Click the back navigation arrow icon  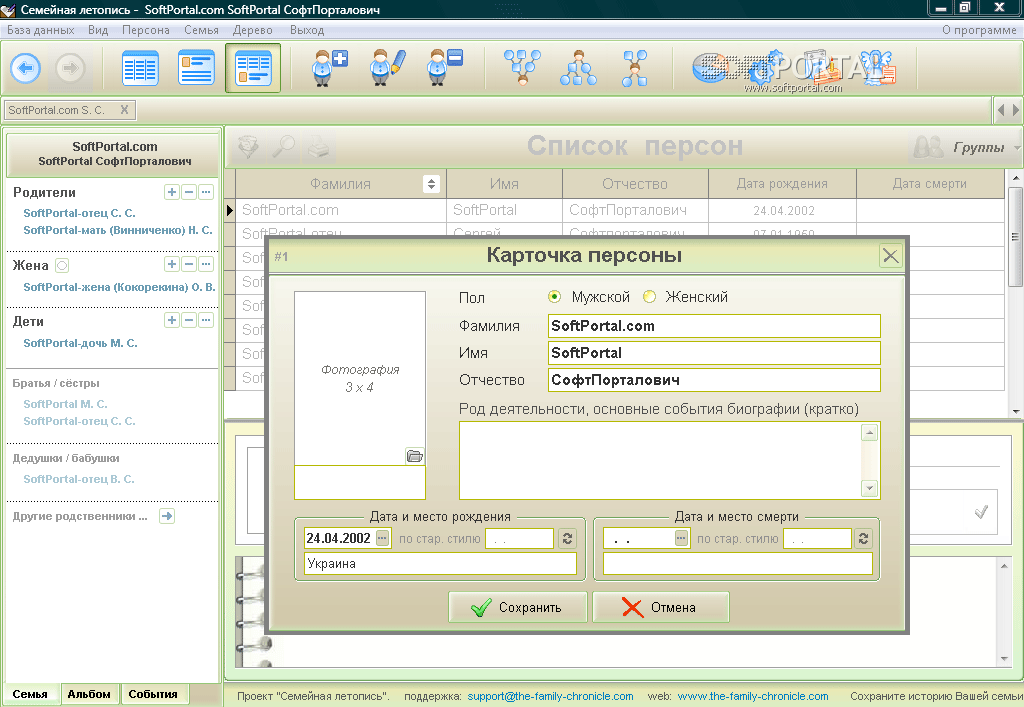point(25,68)
